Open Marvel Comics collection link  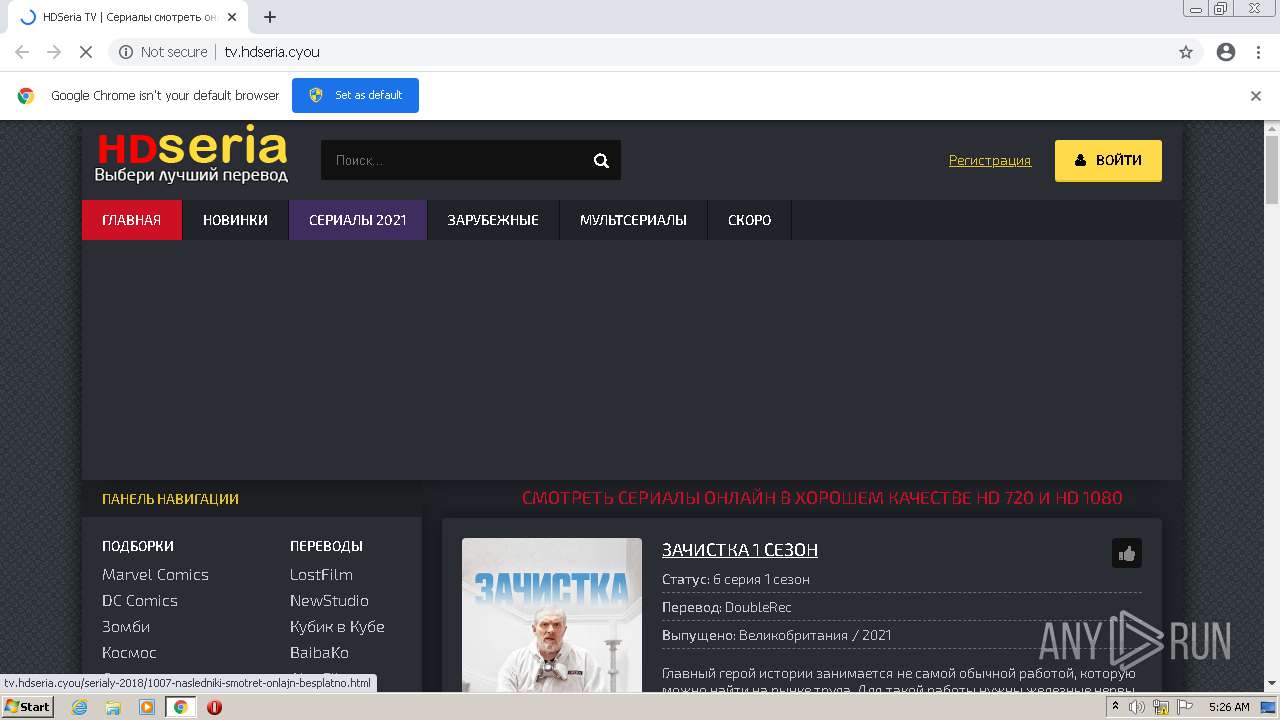point(155,574)
